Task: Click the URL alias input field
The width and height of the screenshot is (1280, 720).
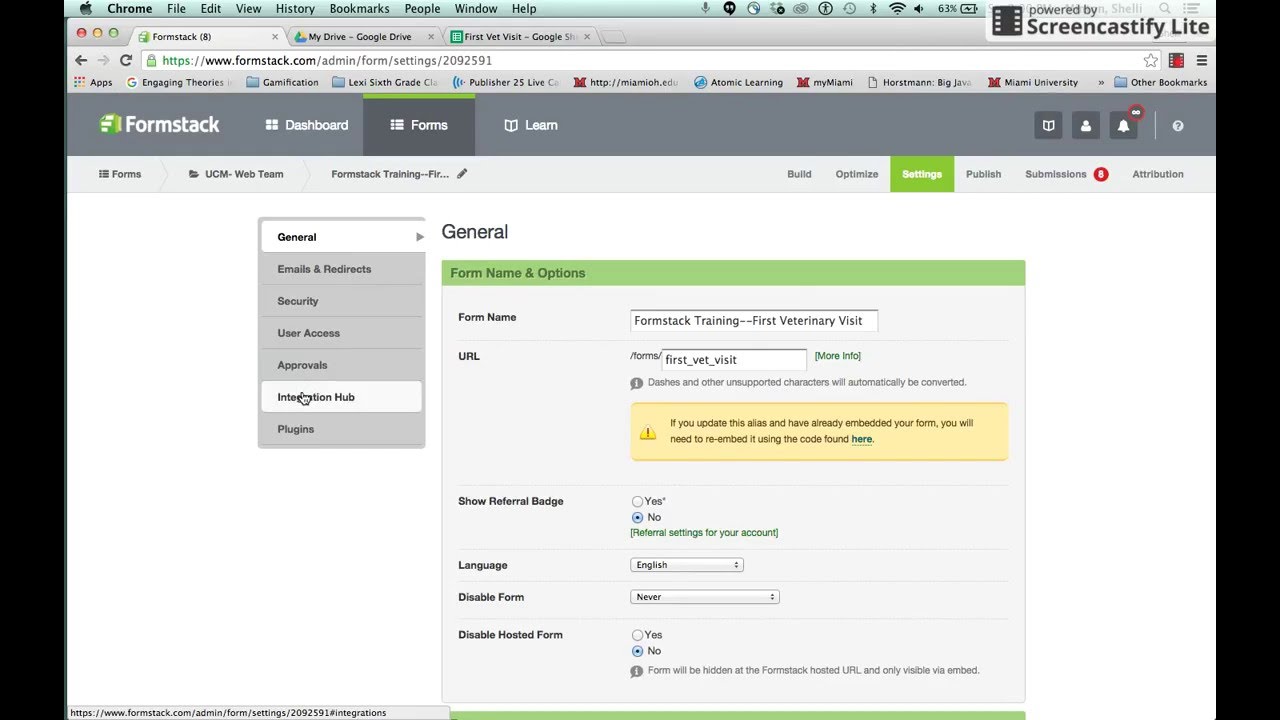Action: pos(734,359)
